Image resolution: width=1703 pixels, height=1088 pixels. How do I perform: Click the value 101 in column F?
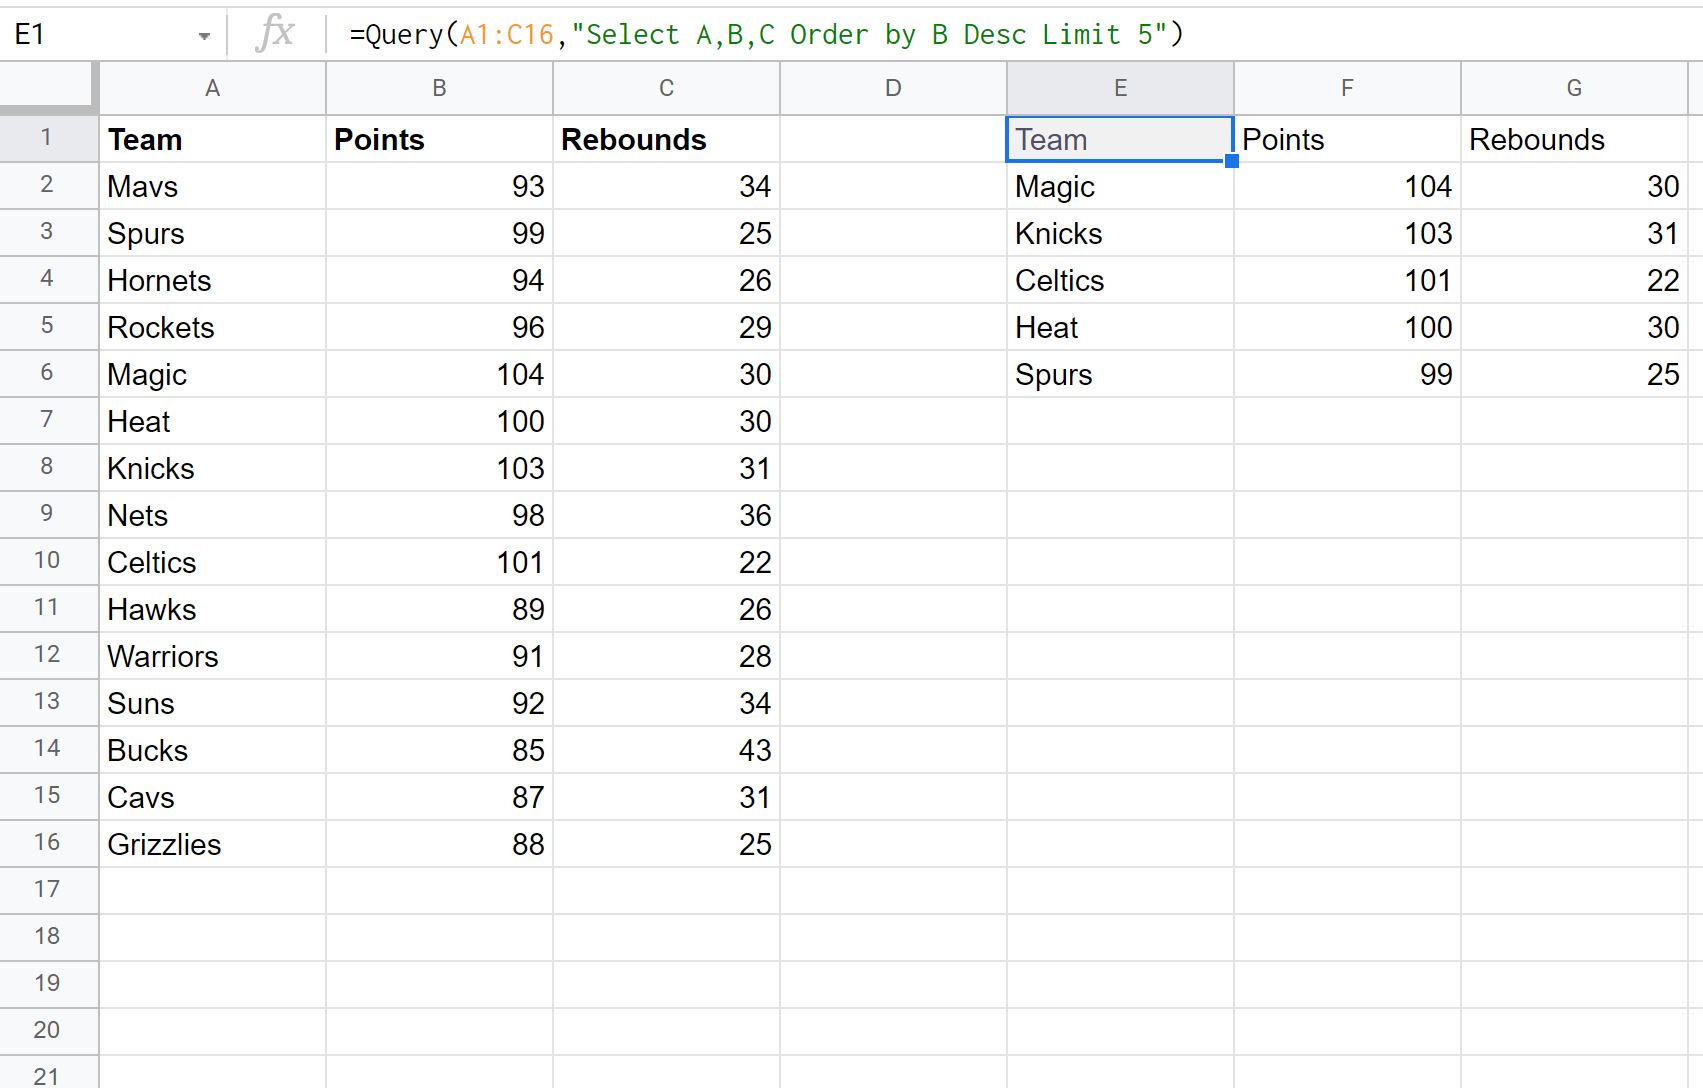(1348, 280)
